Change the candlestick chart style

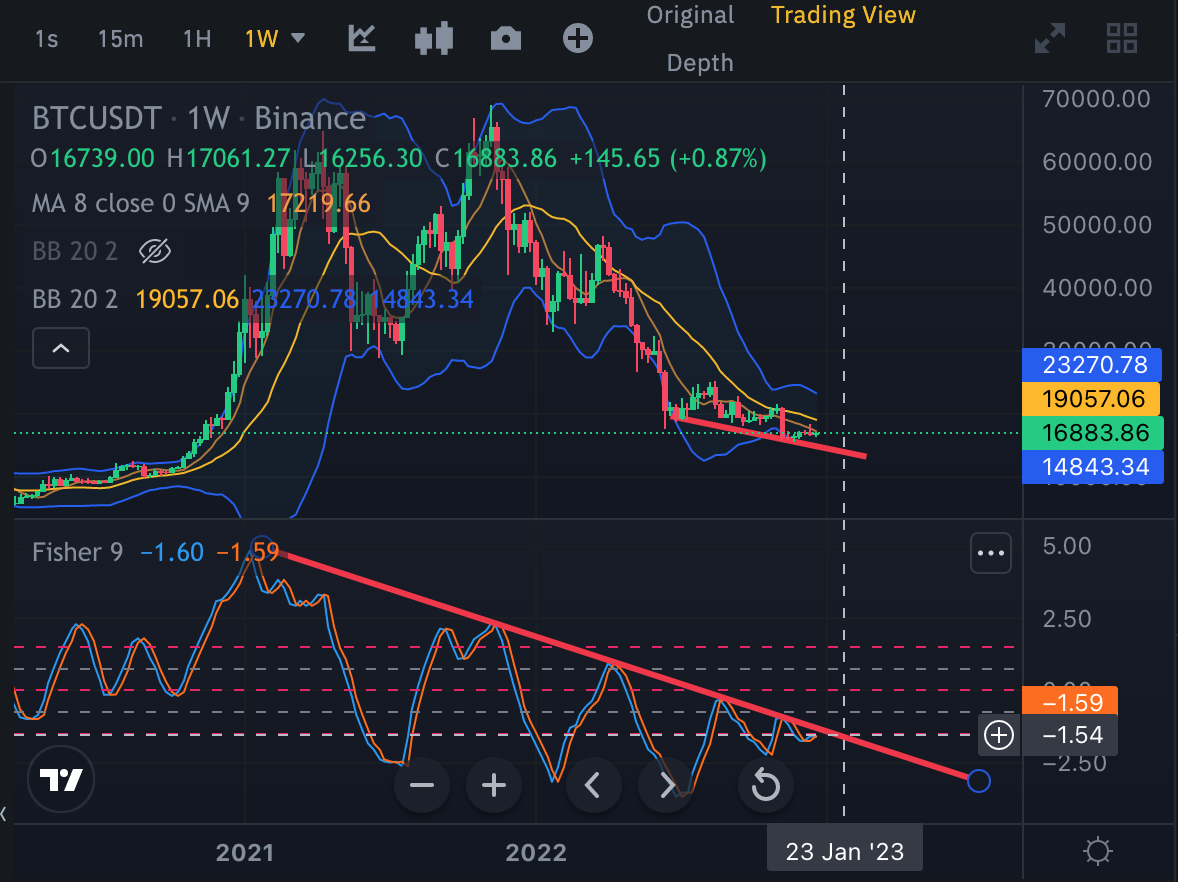[434, 38]
